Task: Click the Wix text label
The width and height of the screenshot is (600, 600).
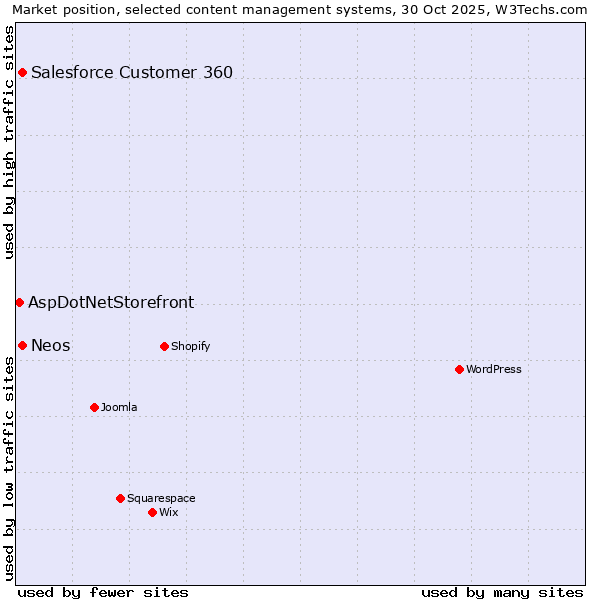Action: (169, 512)
